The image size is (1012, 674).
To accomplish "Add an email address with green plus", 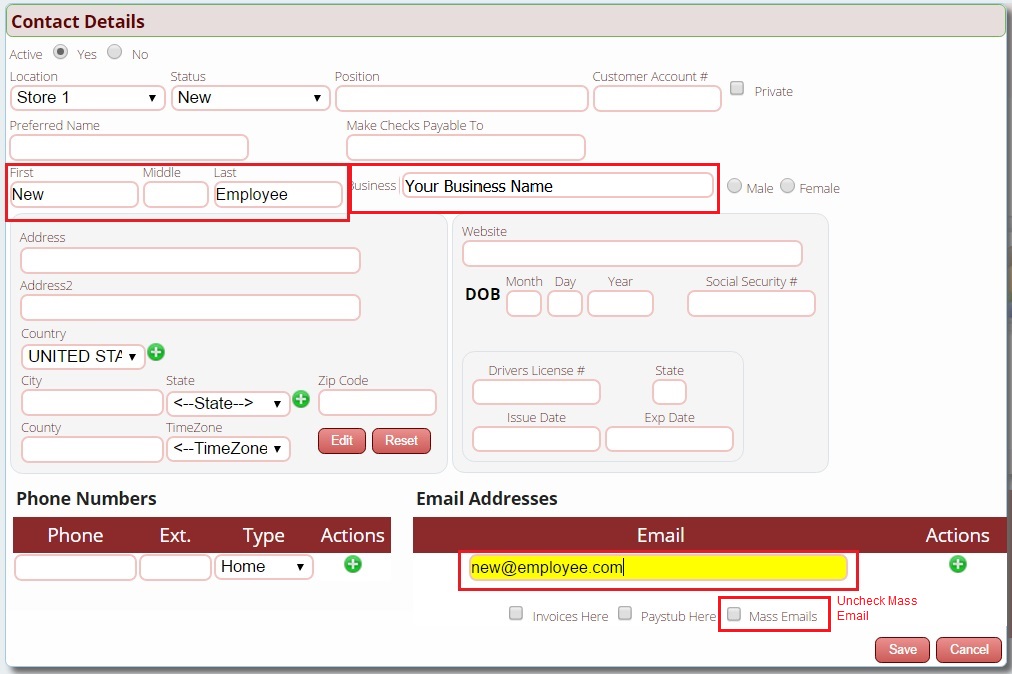I will pyautogui.click(x=957, y=565).
